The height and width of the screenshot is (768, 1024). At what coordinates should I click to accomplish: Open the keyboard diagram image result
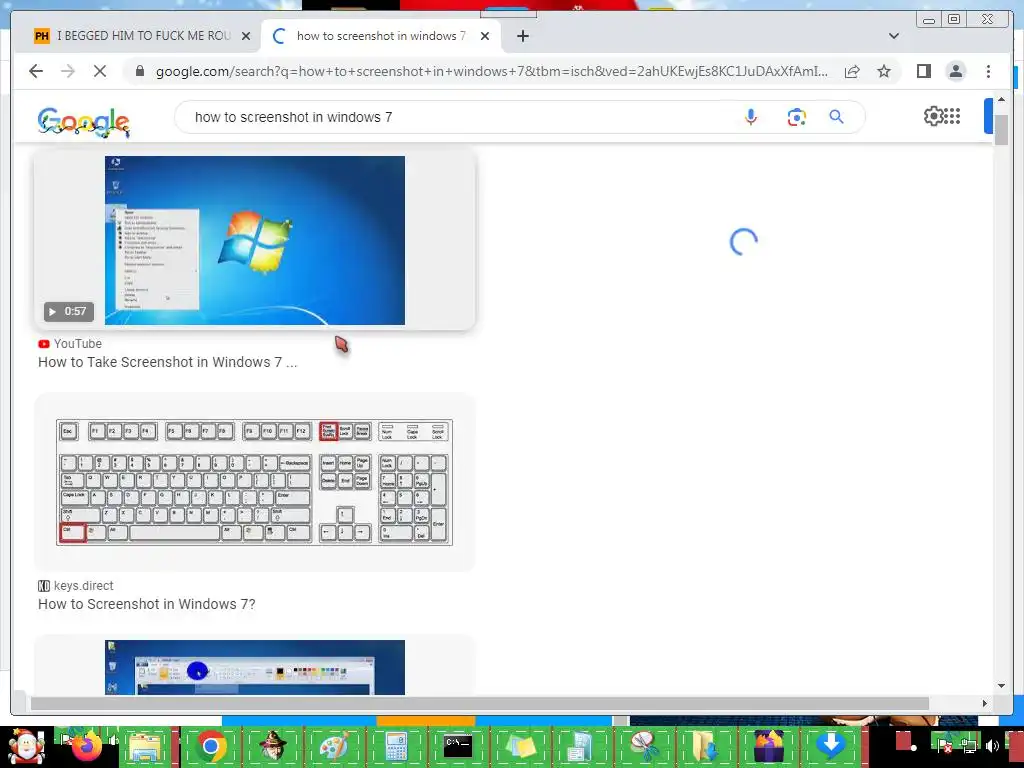click(255, 483)
